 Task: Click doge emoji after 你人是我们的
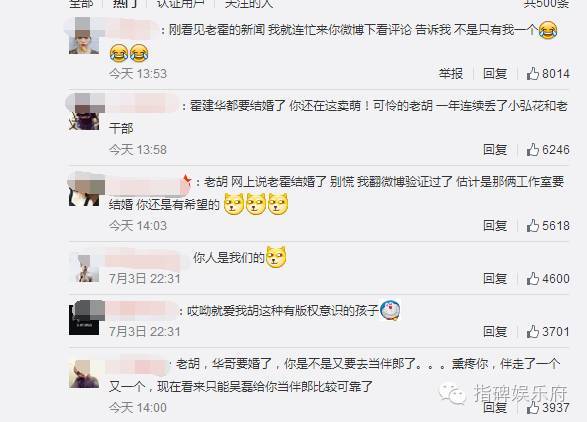[x=276, y=257]
